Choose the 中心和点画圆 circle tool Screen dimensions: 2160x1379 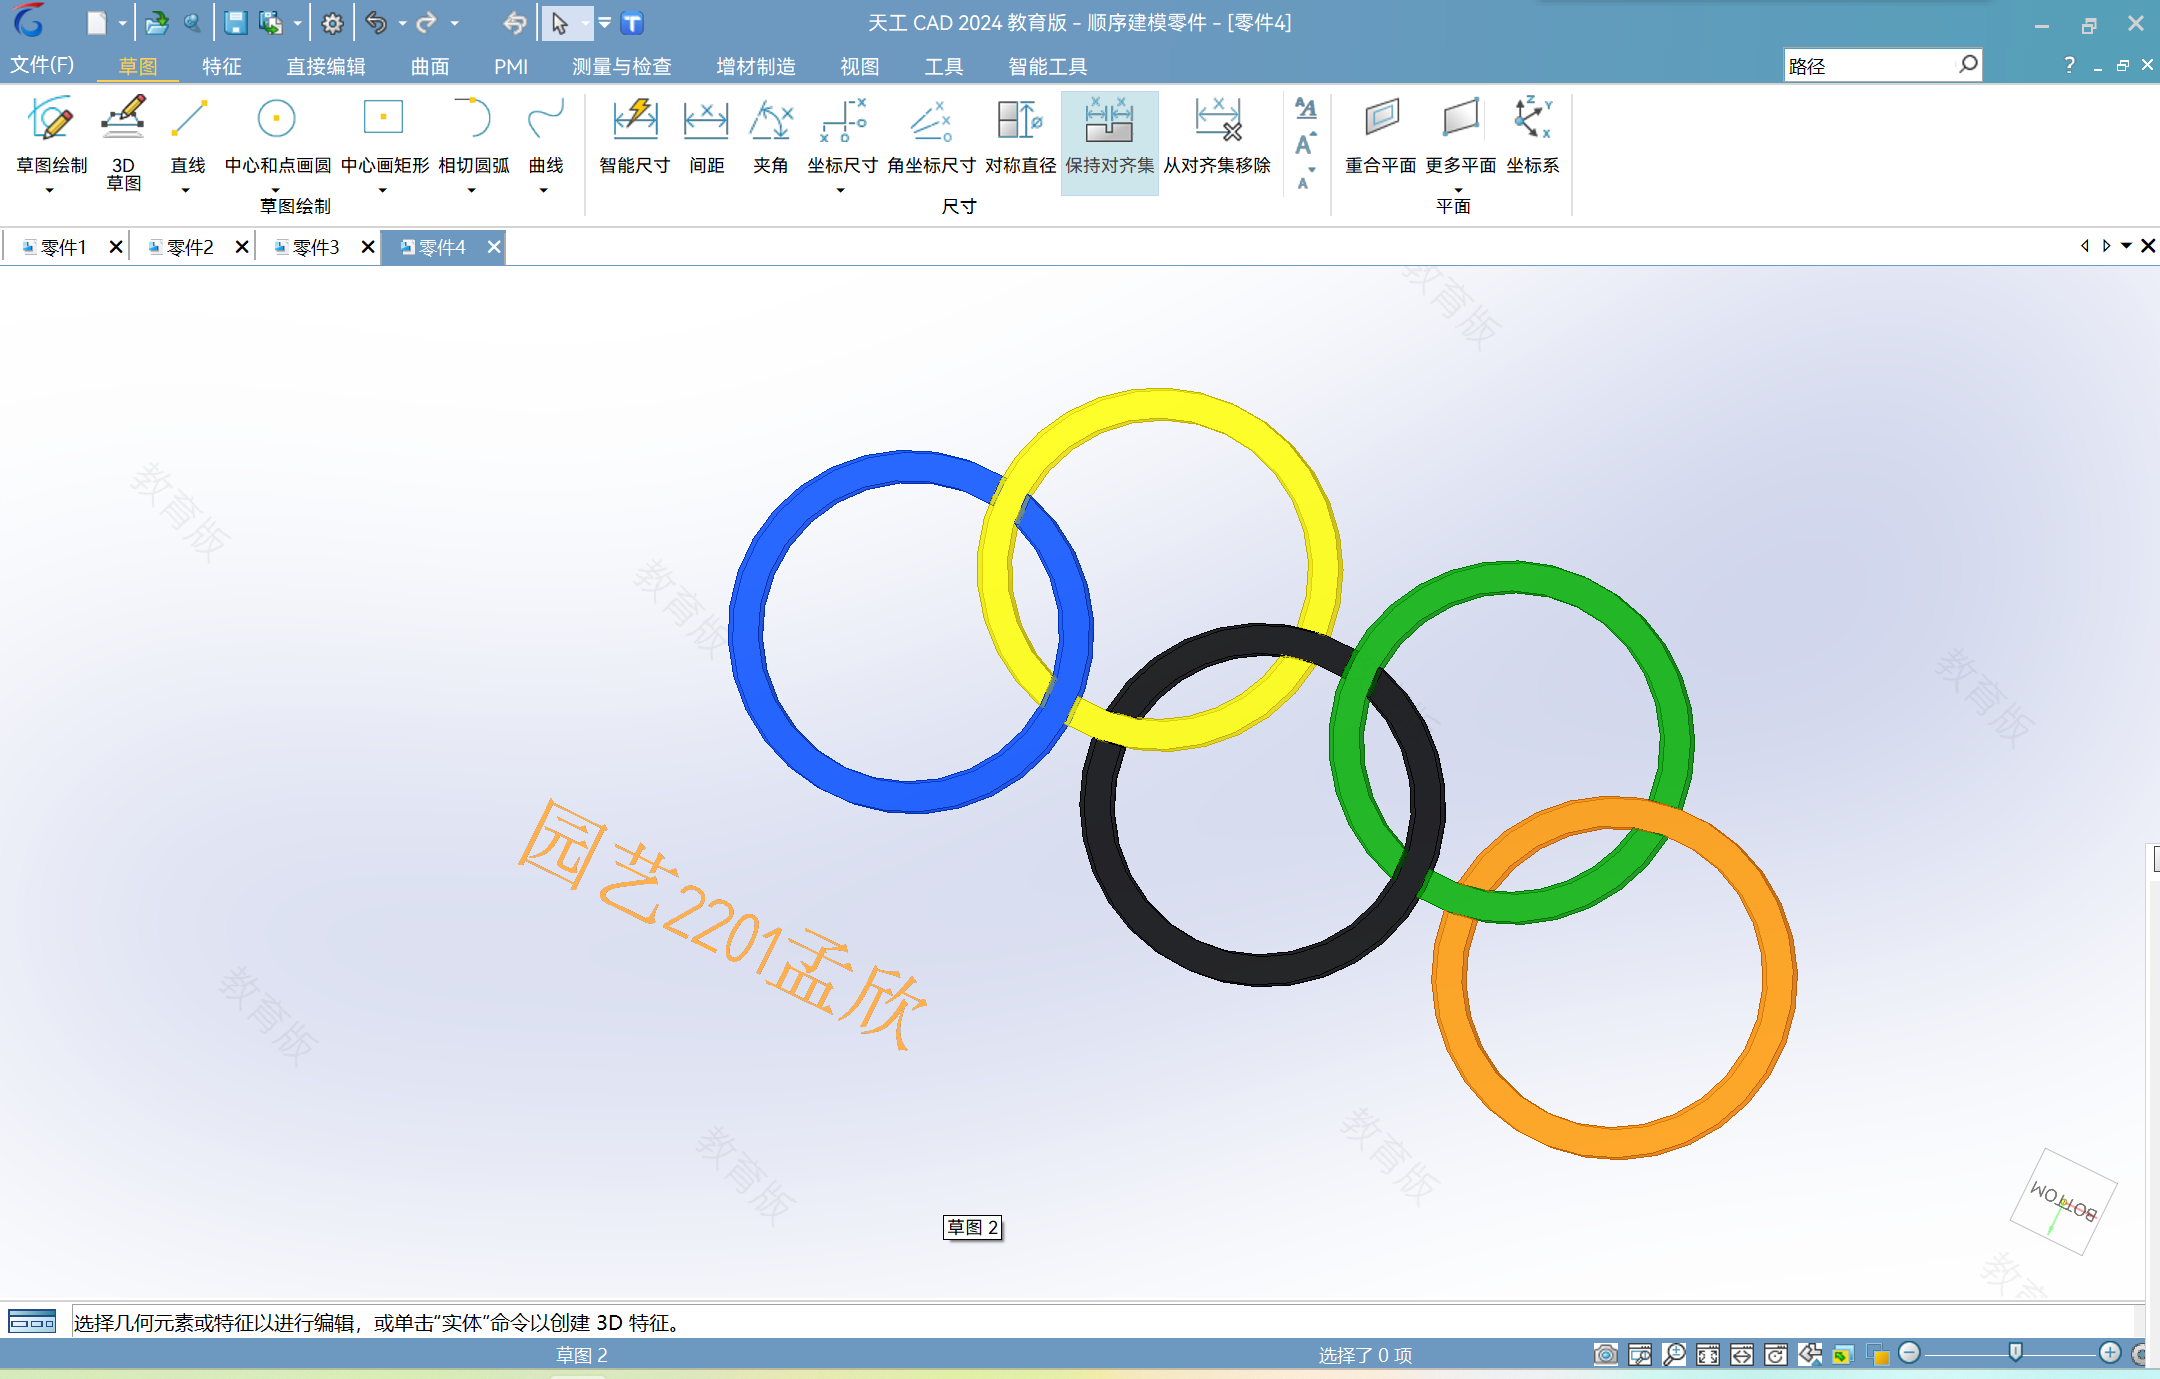pos(277,135)
